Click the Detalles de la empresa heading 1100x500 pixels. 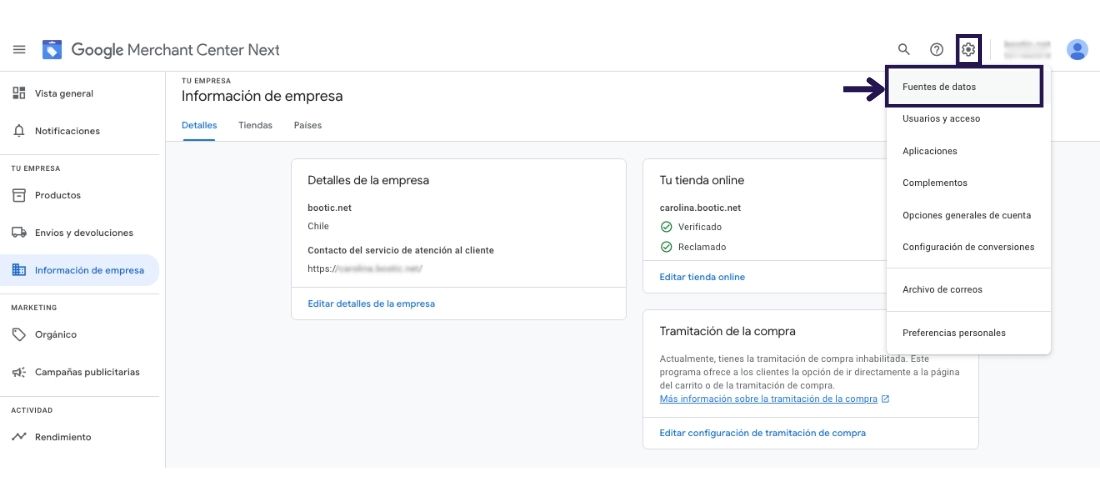pyautogui.click(x=368, y=180)
